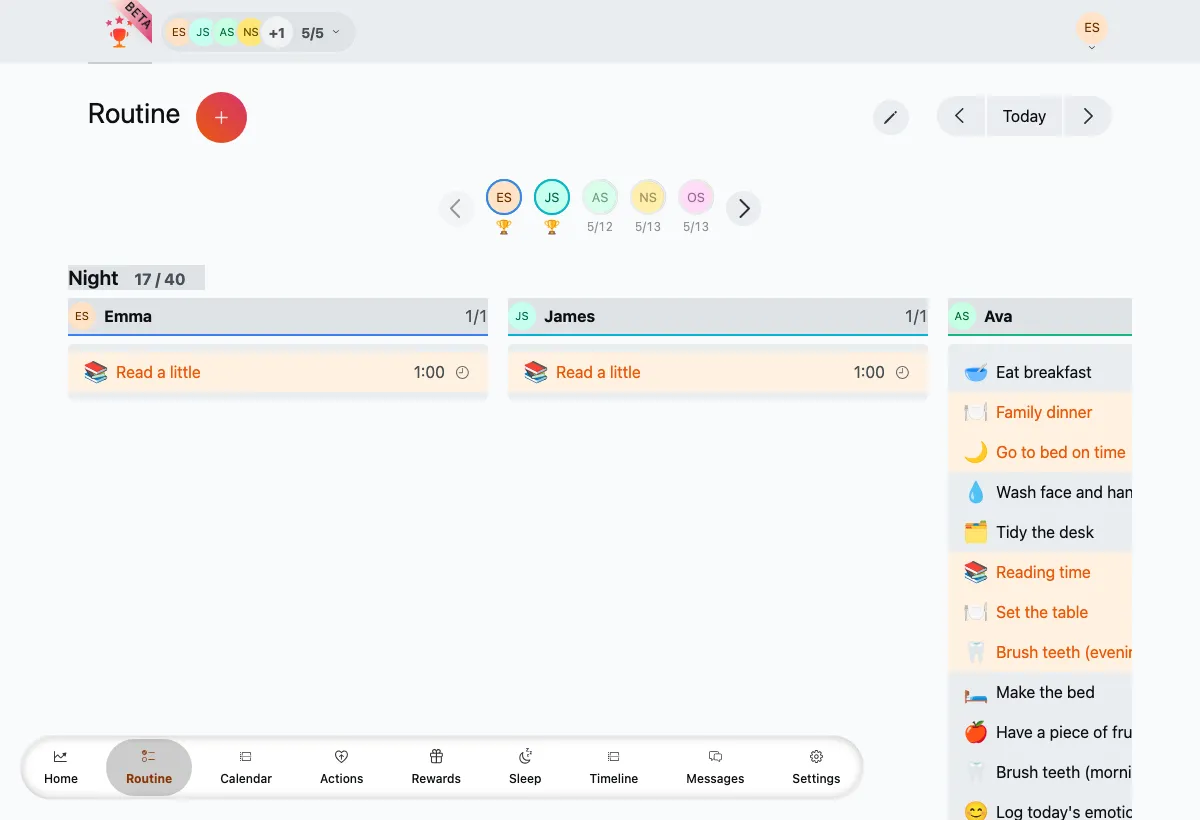1200x820 pixels.
Task: Click the +1 more members badge
Action: 276,33
